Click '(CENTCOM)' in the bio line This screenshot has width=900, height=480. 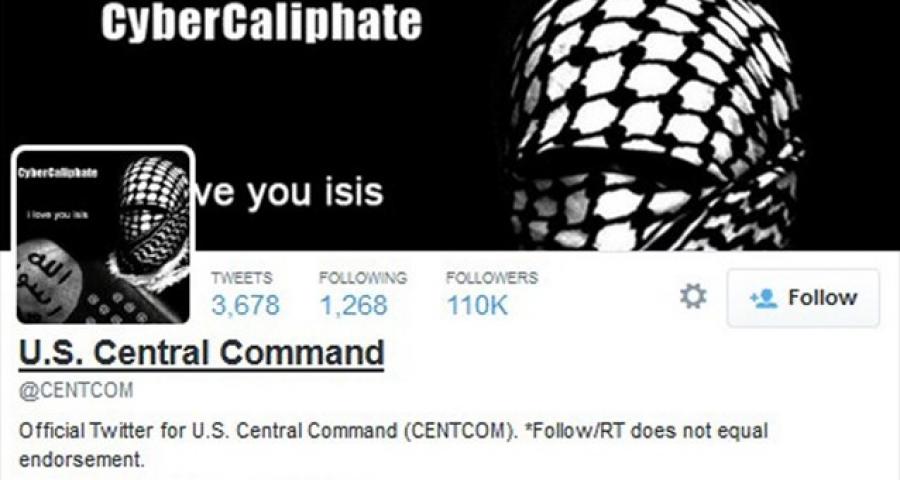[462, 431]
